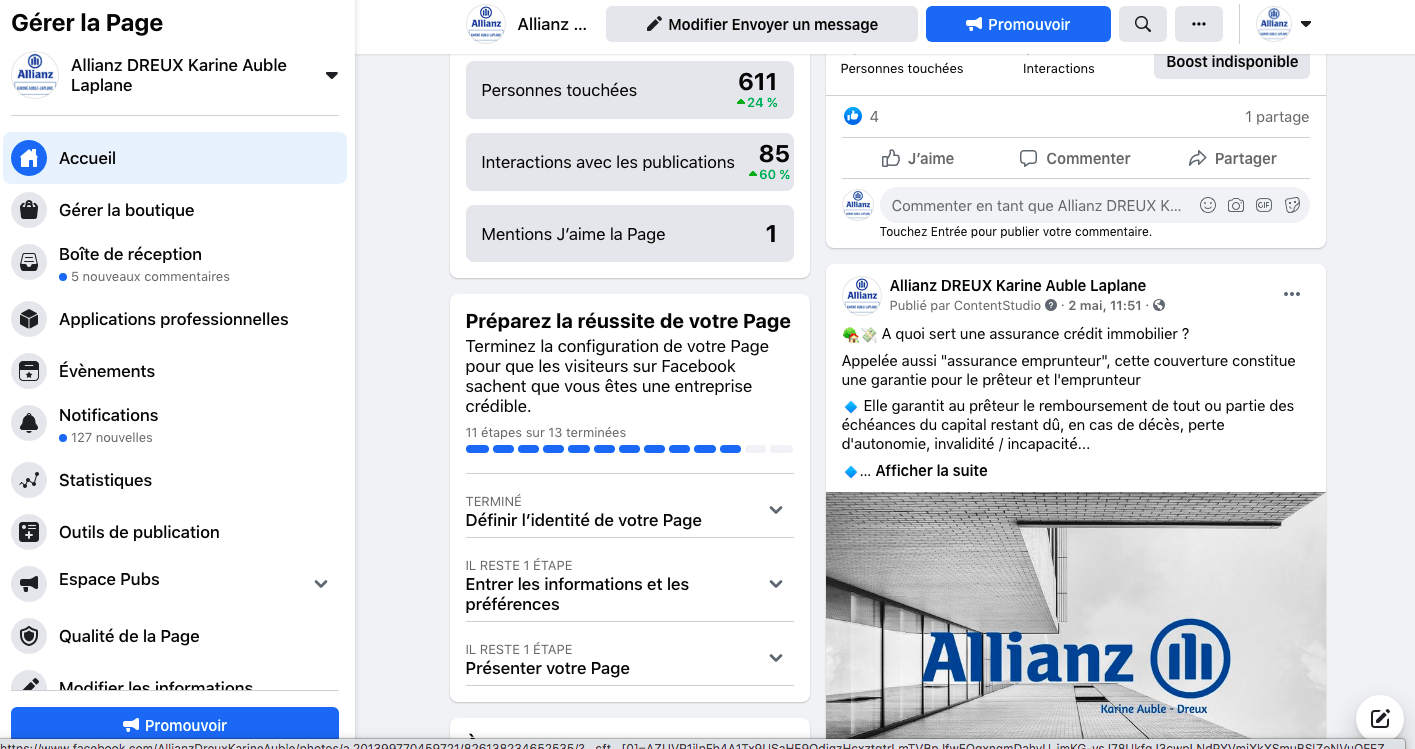The width and height of the screenshot is (1415, 749).
Task: Select Gérer la boutique menu item
Action: pos(175,210)
